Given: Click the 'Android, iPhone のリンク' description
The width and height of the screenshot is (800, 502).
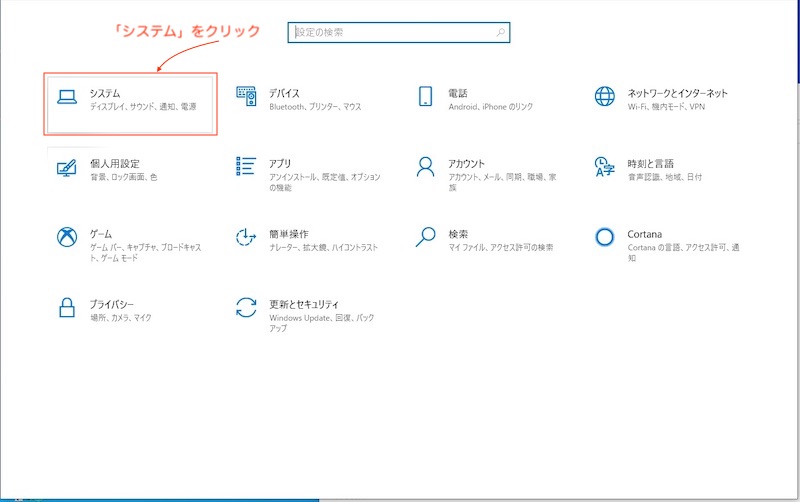Looking at the screenshot, I should 490,107.
